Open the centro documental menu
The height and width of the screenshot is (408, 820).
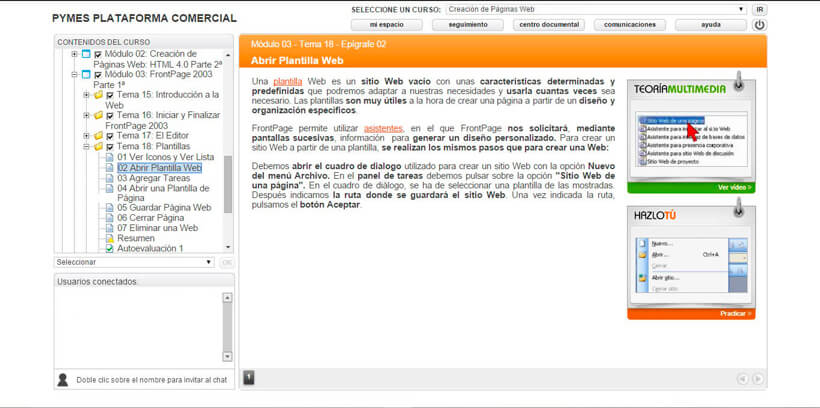coord(549,25)
